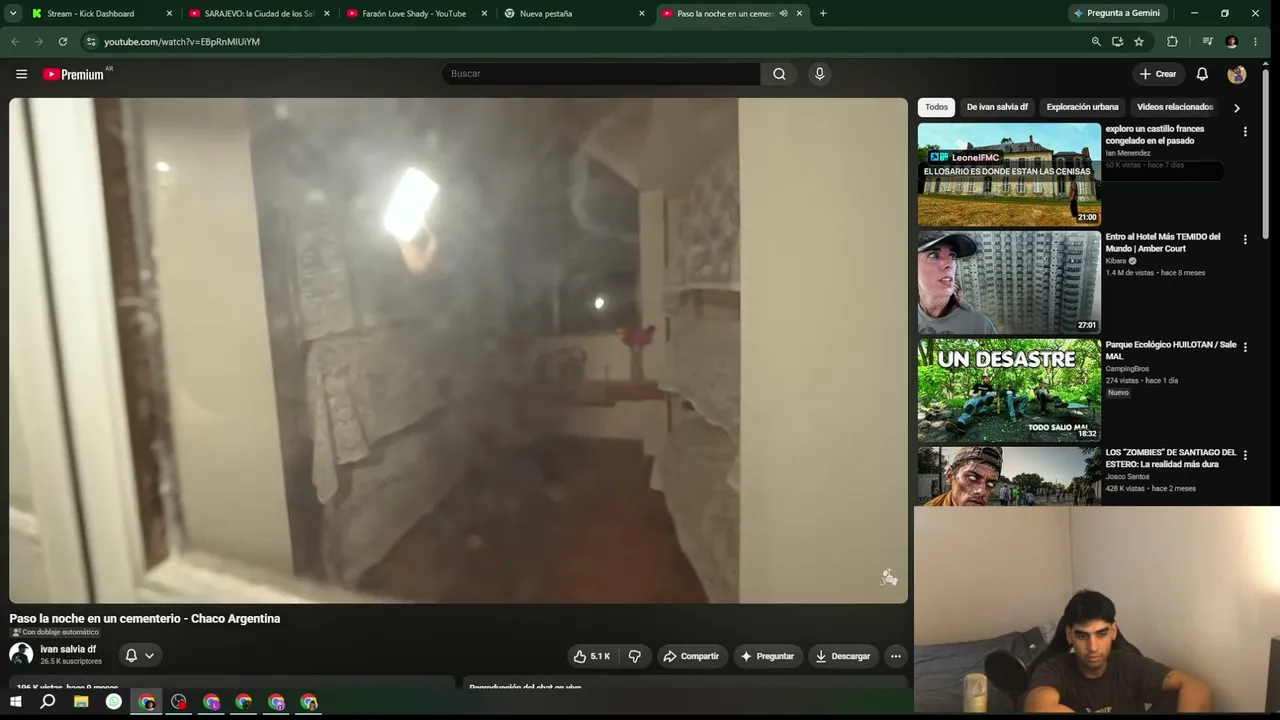View site information icon in address bar
This screenshot has width=1280, height=720.
91,42
